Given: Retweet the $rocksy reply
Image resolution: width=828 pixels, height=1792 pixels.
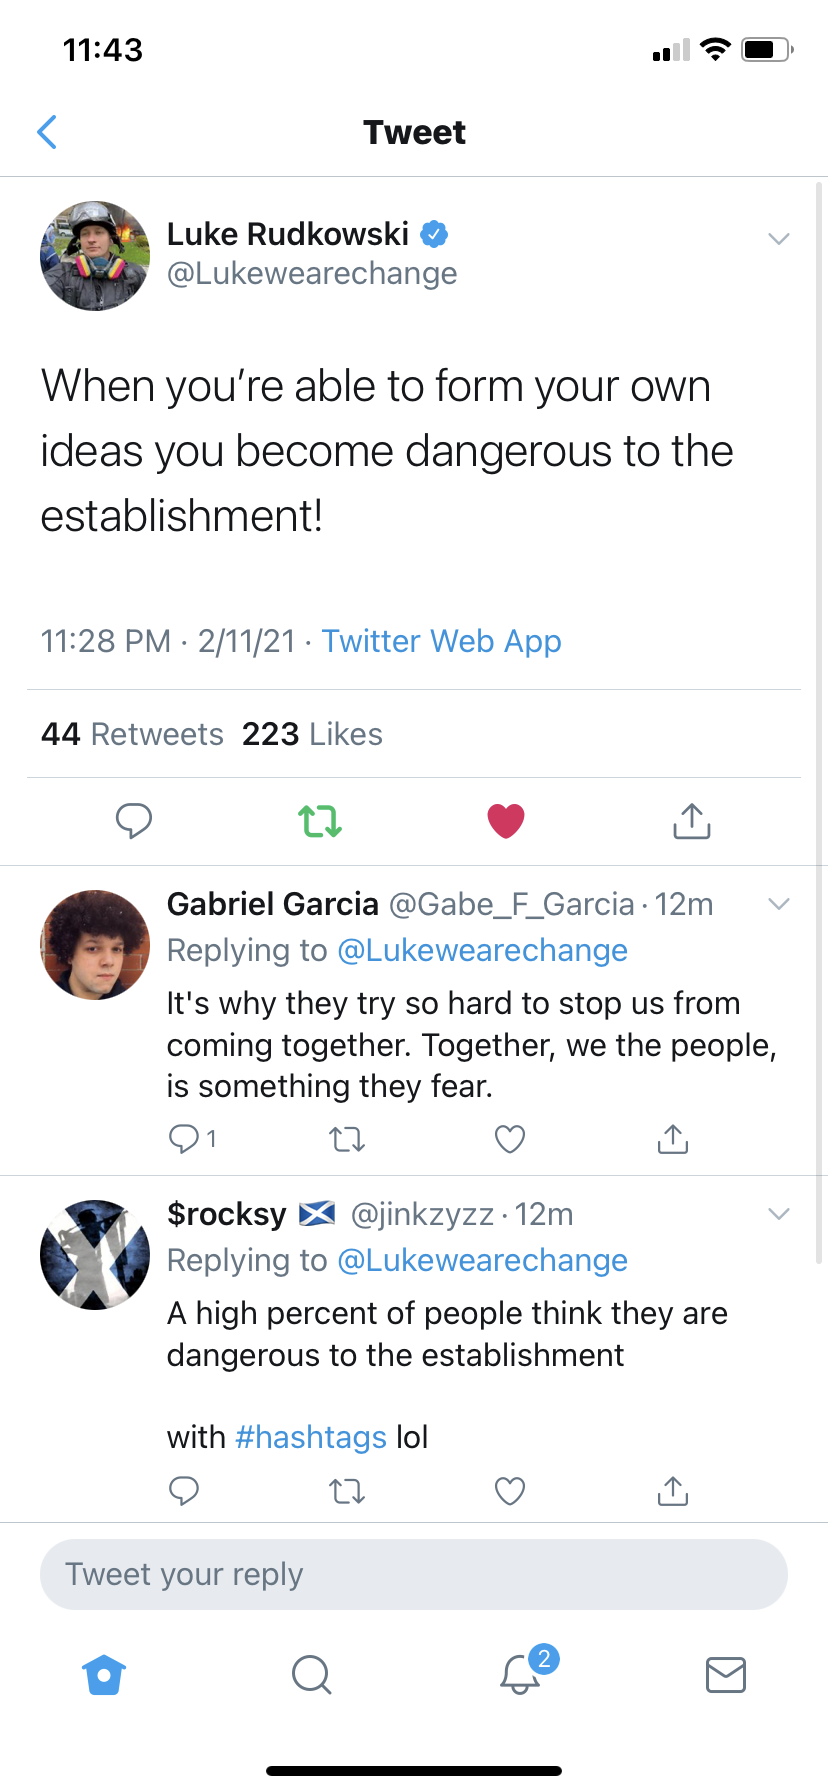Looking at the screenshot, I should click(x=347, y=1491).
